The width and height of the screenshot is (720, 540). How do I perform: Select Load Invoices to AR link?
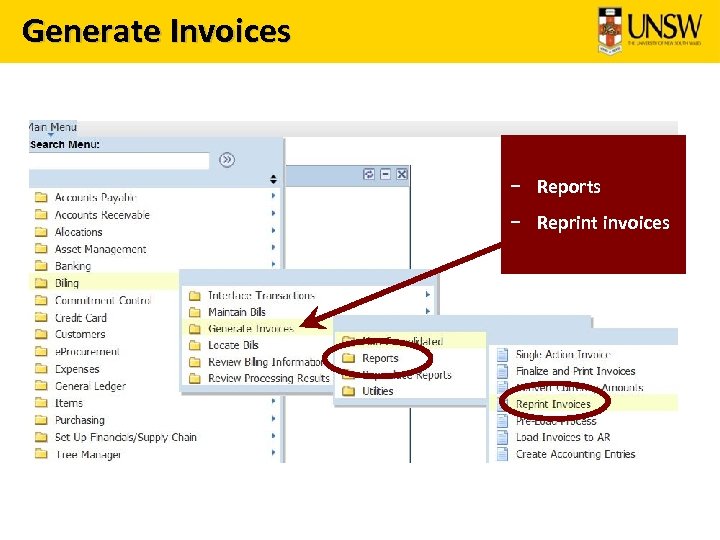pos(563,437)
